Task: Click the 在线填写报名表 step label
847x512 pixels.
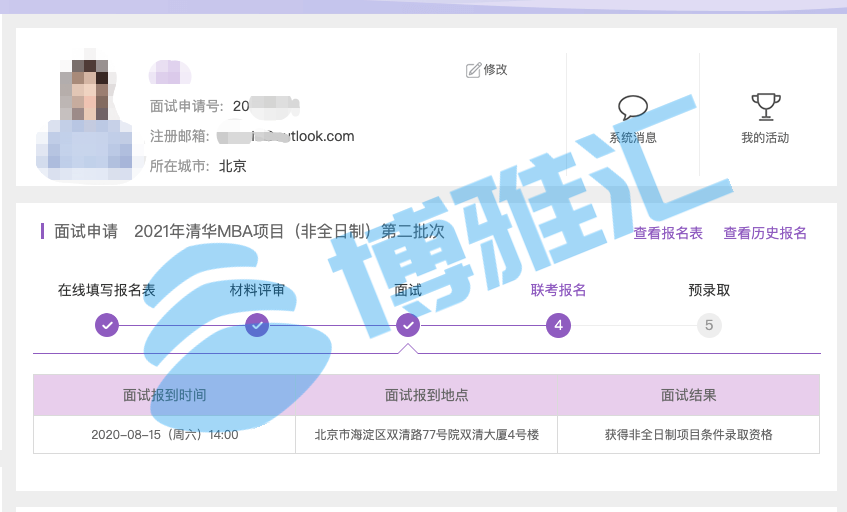Action: 107,290
